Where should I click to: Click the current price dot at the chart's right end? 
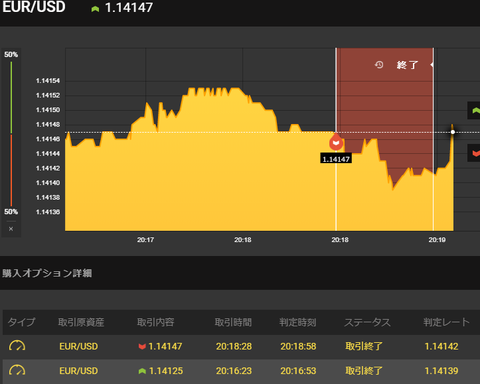453,132
